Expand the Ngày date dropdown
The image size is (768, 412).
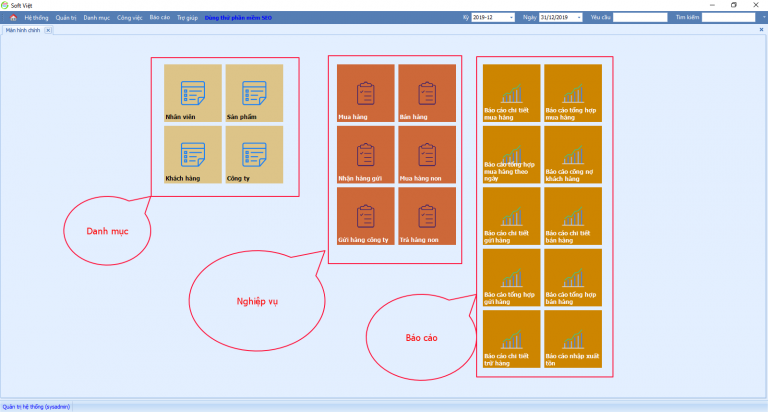(x=579, y=18)
